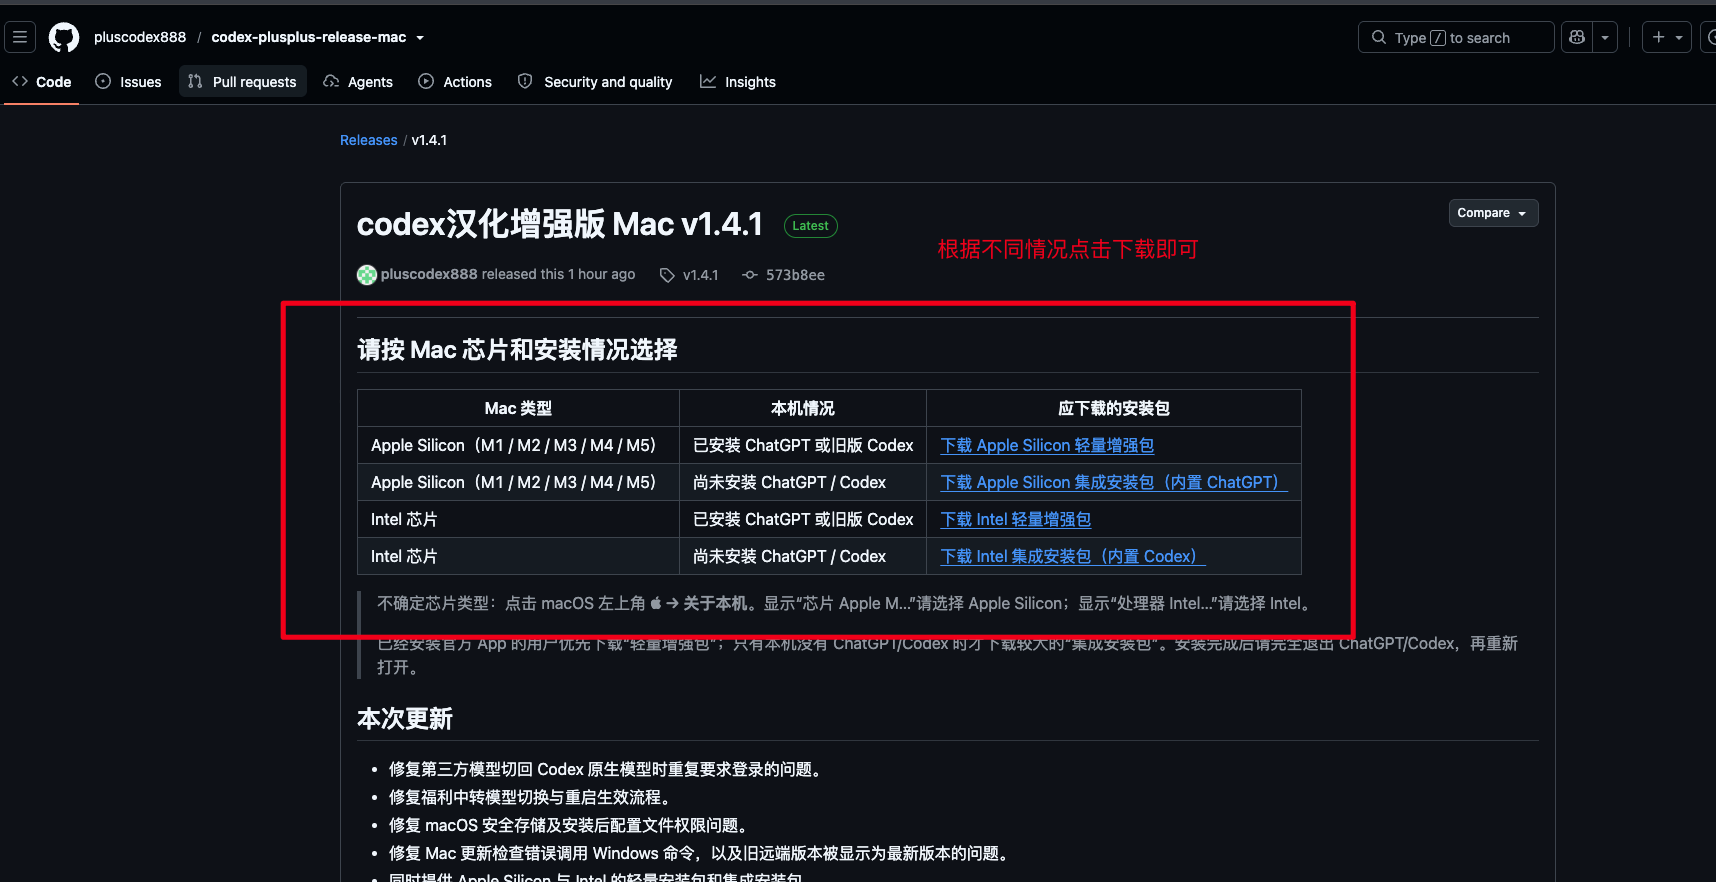1716x882 pixels.
Task: Click the Latest release badge
Action: 810,226
